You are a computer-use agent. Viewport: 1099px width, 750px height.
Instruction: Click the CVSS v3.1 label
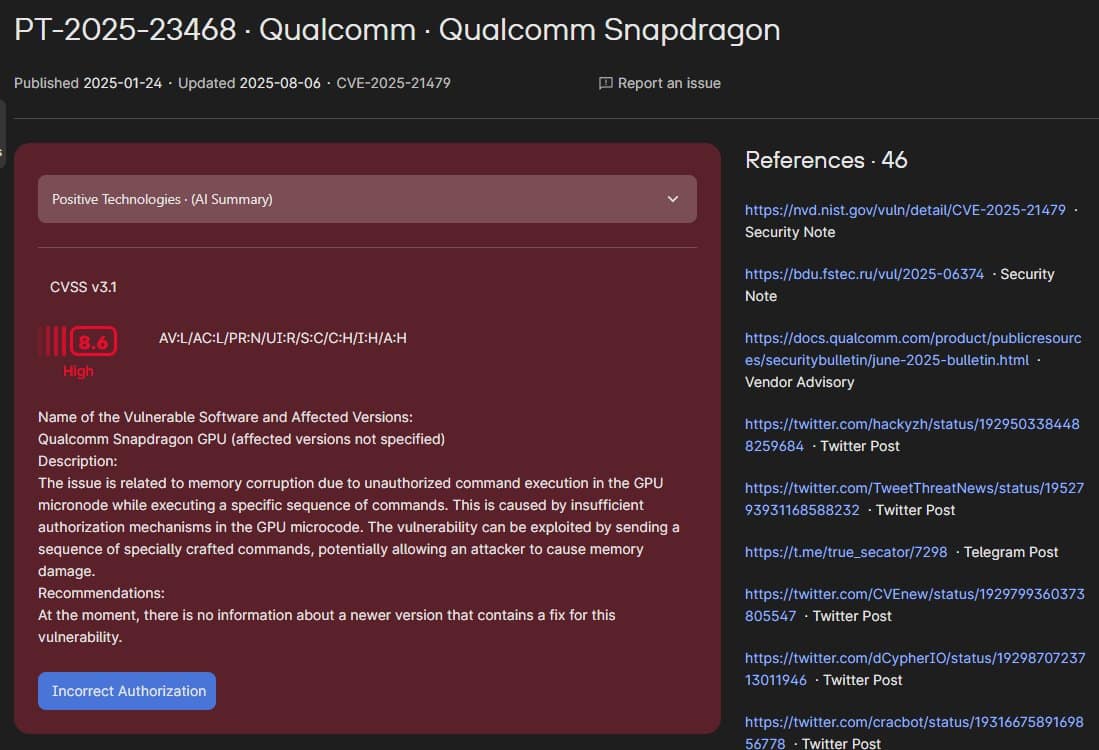coord(83,287)
